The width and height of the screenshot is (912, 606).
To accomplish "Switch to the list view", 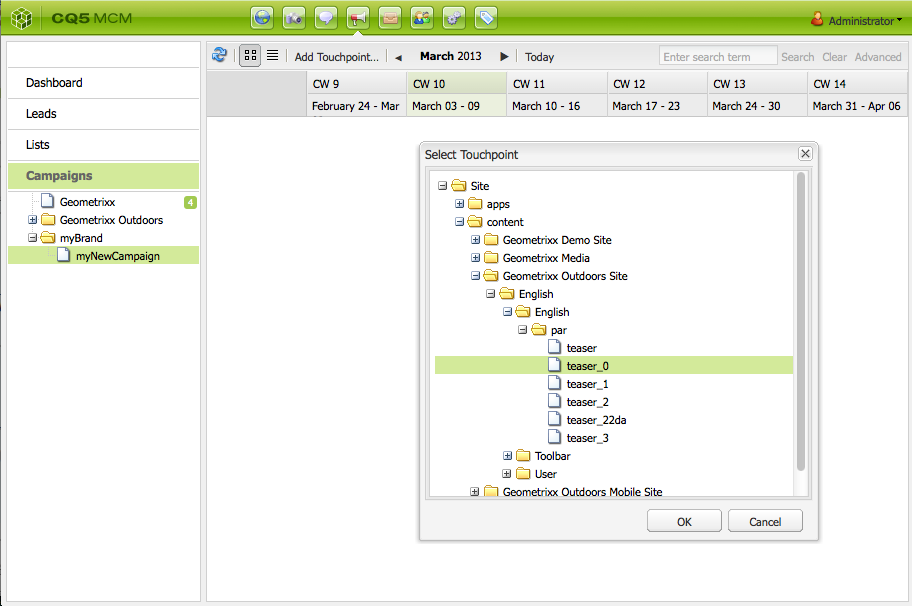I will tap(272, 56).
